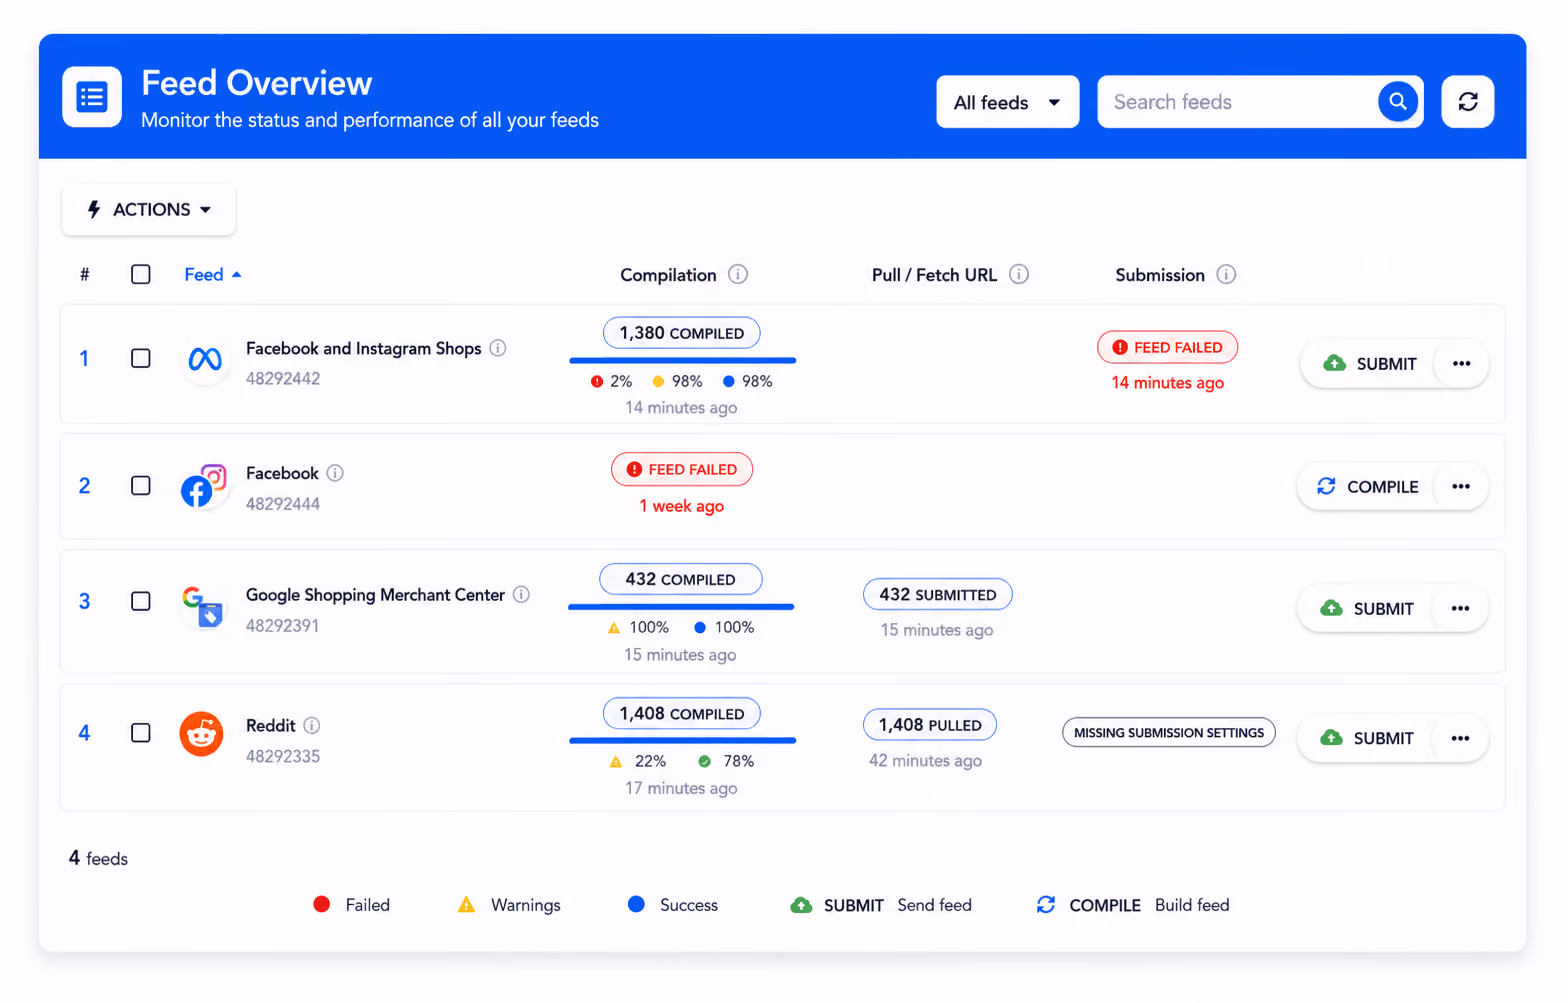
Task: Click info icon next to Google Shopping Merchant Center
Action: click(521, 594)
